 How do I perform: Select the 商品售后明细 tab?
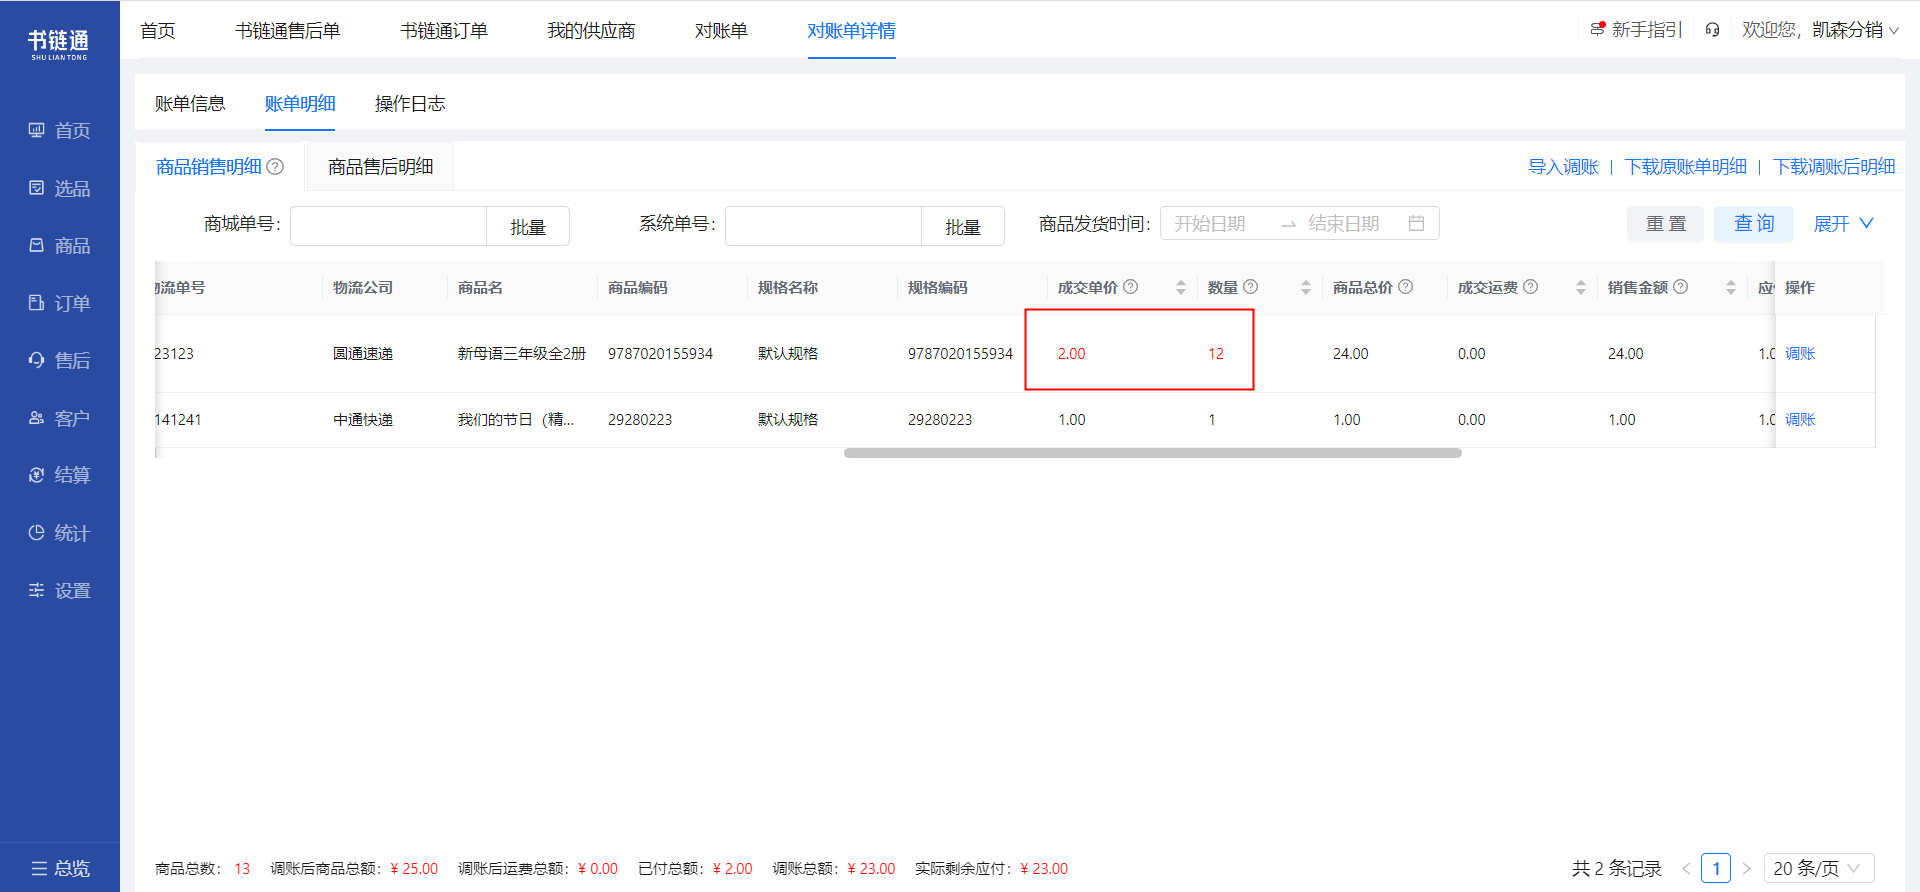coord(381,167)
